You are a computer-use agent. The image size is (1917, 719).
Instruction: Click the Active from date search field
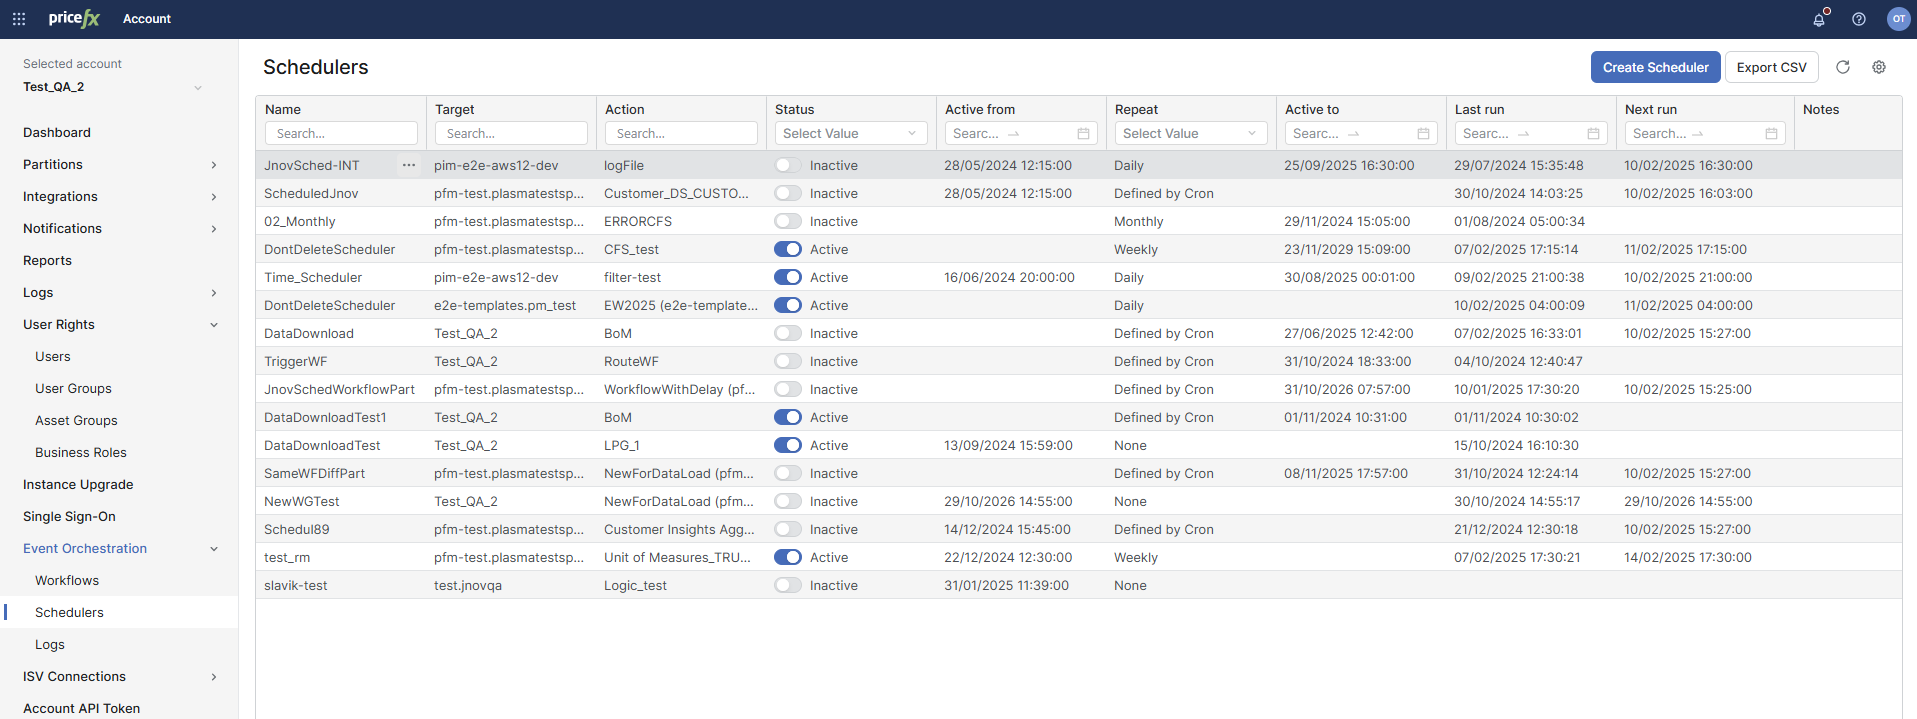(x=1021, y=133)
